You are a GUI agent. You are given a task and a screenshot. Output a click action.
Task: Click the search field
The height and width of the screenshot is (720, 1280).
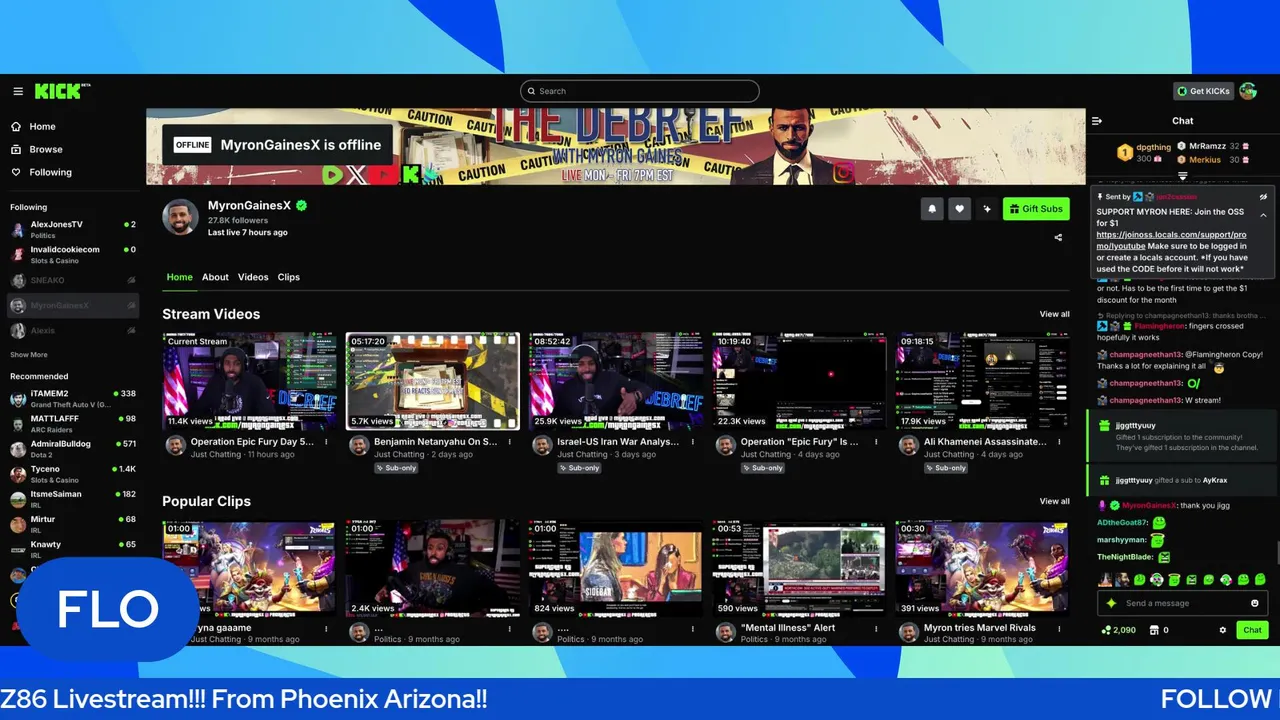(640, 91)
